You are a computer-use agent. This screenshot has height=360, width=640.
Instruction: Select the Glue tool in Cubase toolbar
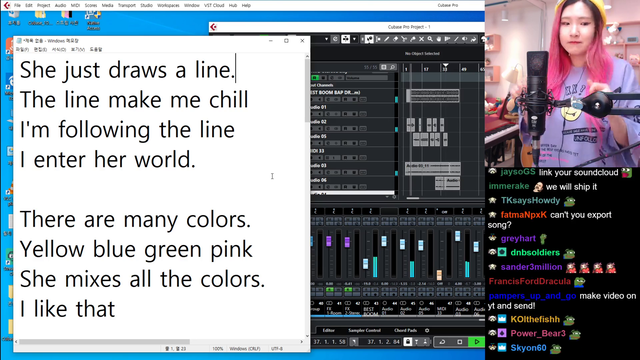(x=413, y=39)
